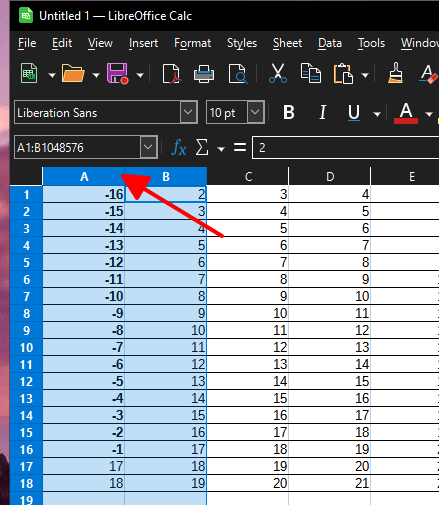
Task: Apply red font color swatch
Action: 406,113
